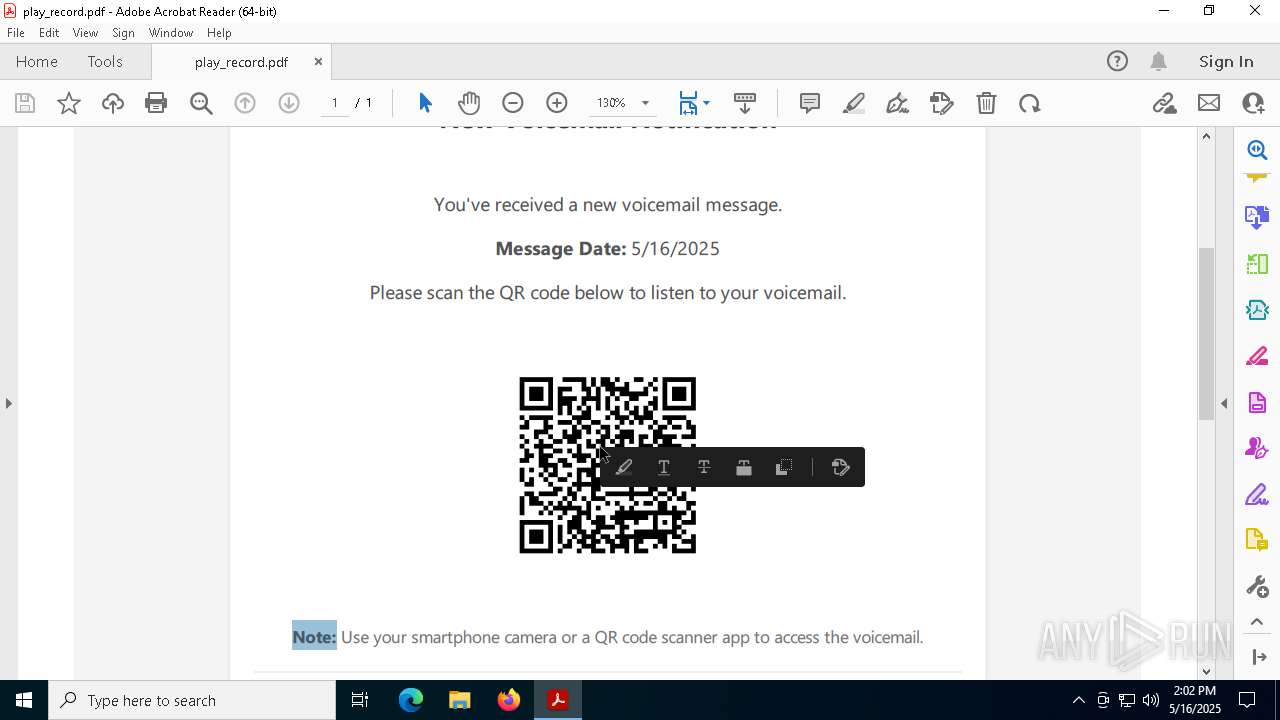Image resolution: width=1280 pixels, height=720 pixels.
Task: Close the play_record.pdf tab
Action: coord(318,61)
